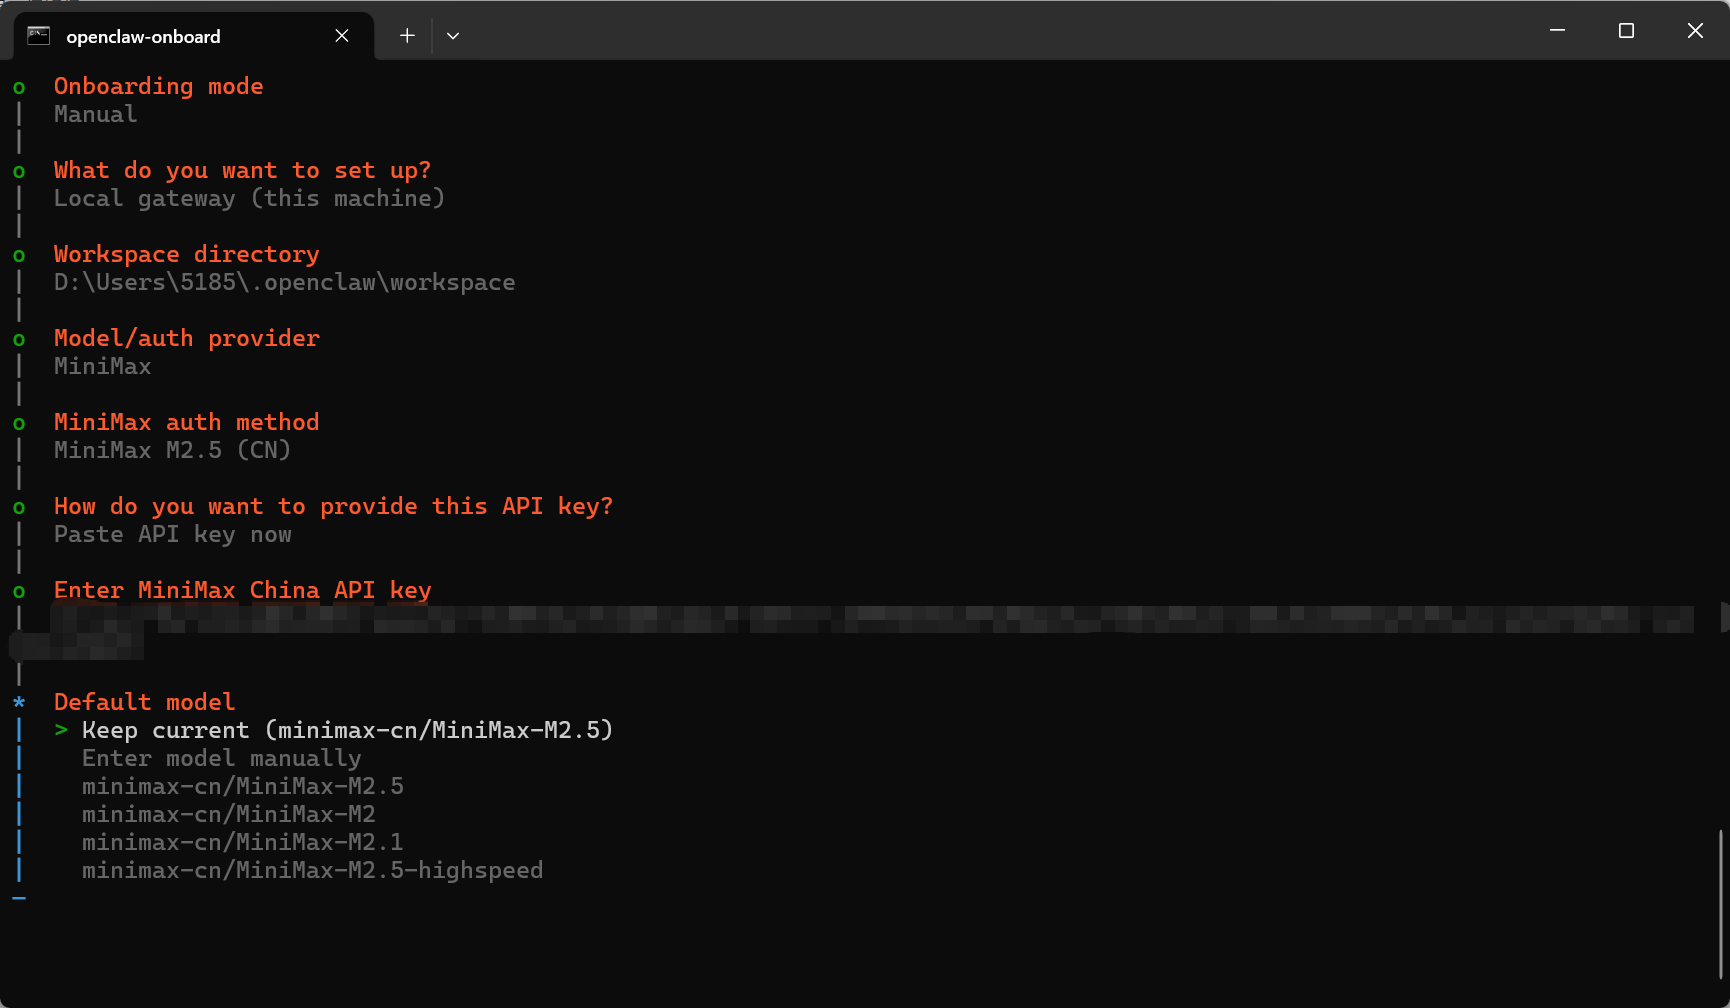Viewport: 1730px width, 1008px height.
Task: Click the green selection arrow marker
Action: click(x=61, y=730)
